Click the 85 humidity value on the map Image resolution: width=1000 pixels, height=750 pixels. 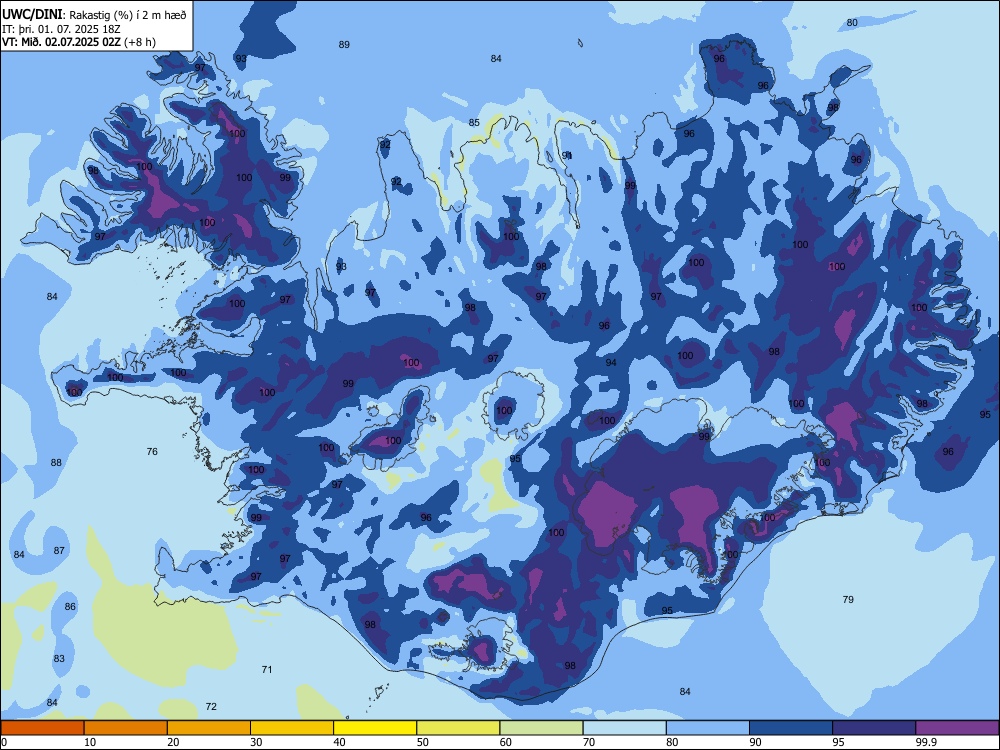474,122
